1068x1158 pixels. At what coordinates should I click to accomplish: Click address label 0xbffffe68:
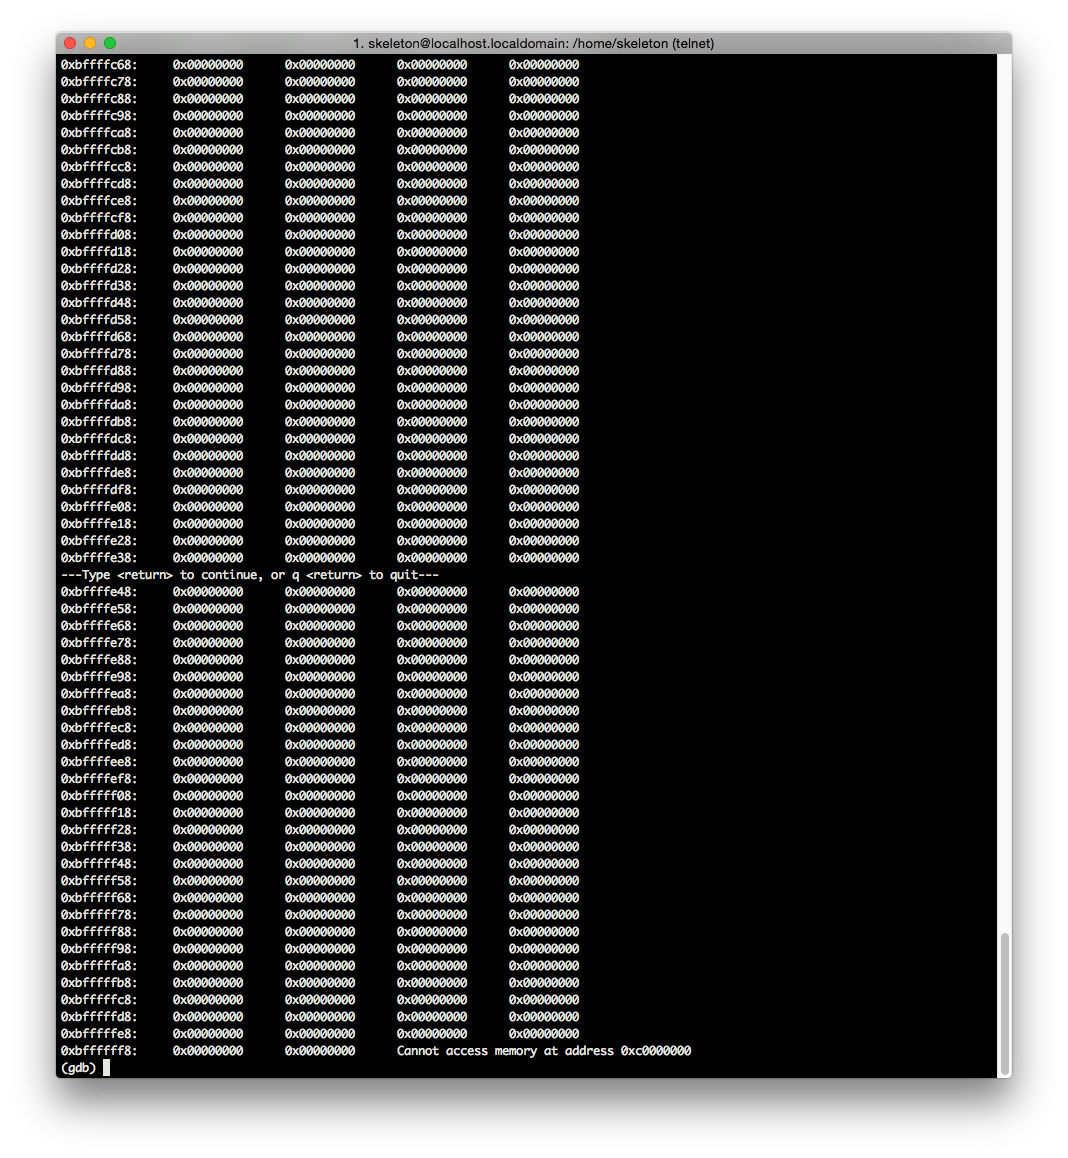coord(99,626)
